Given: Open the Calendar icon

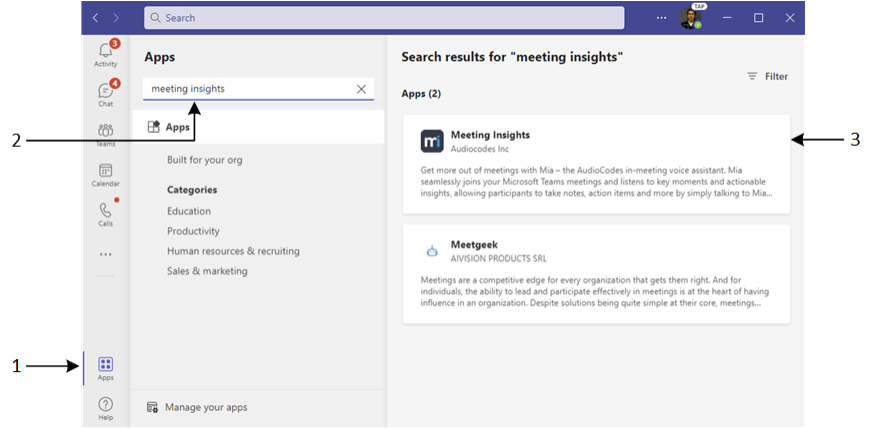Looking at the screenshot, I should [105, 174].
